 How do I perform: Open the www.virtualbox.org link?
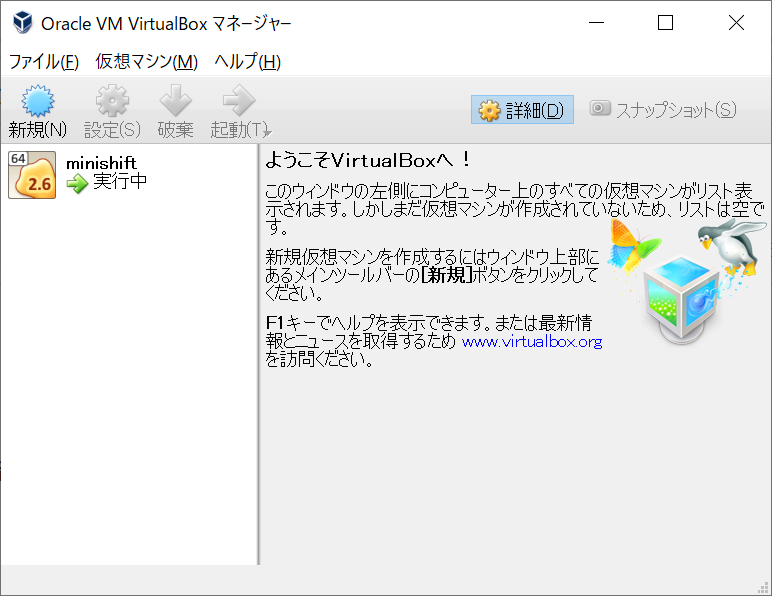532,342
